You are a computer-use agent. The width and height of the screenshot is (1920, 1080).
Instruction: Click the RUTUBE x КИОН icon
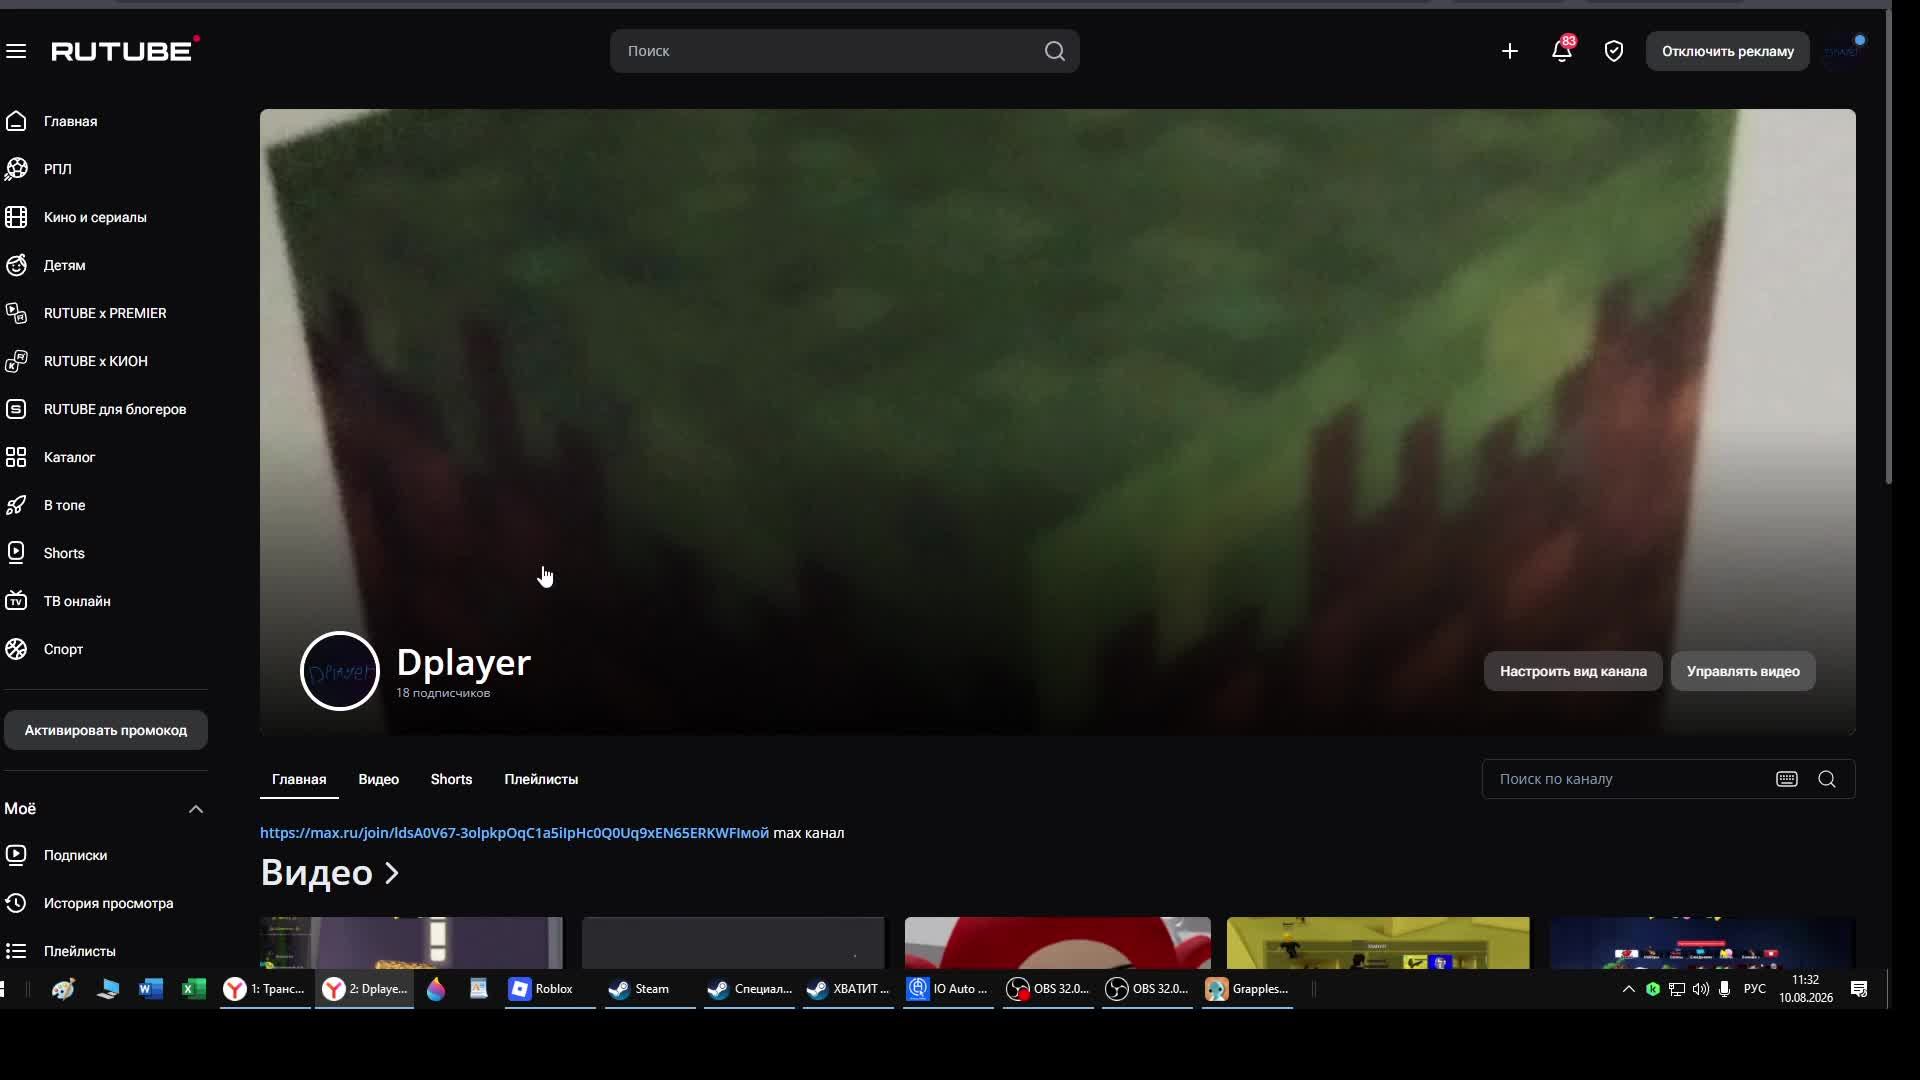[x=16, y=361]
